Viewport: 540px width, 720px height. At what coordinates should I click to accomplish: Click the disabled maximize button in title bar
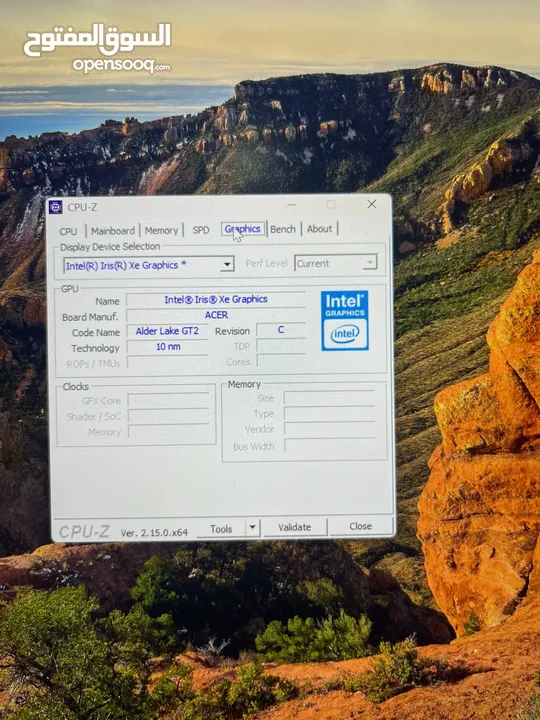point(331,204)
